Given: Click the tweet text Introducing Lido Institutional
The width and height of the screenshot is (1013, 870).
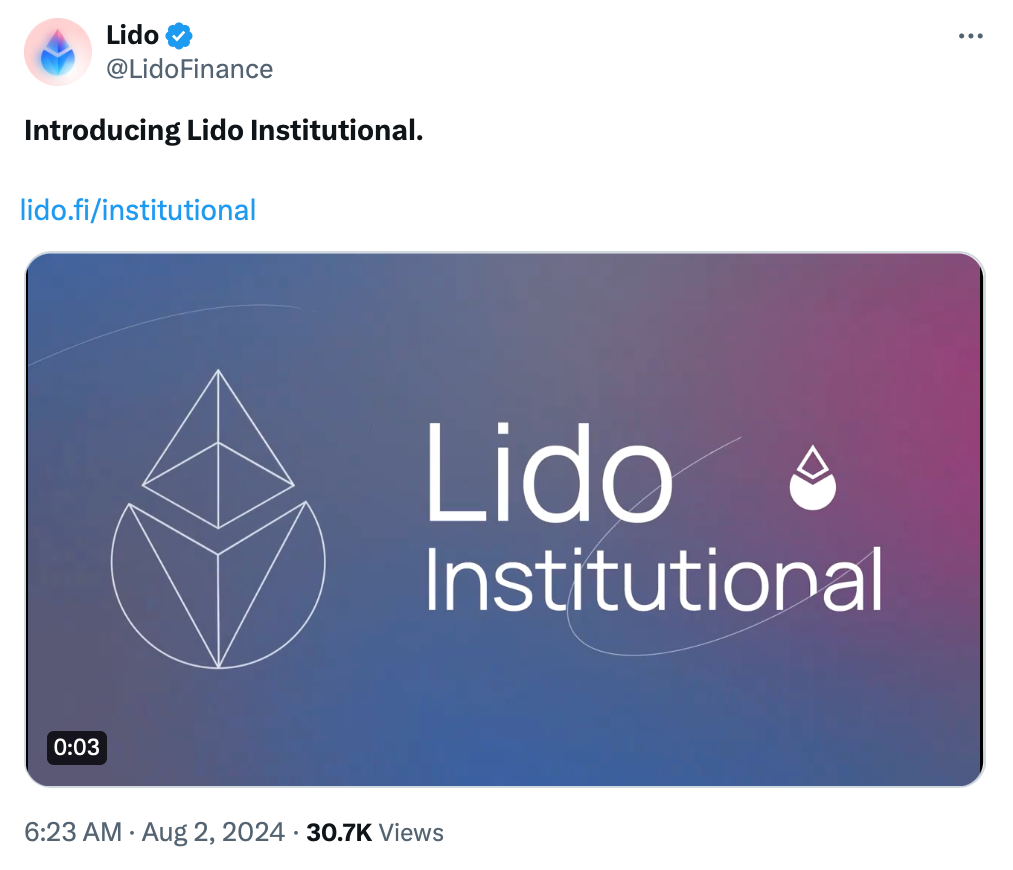Looking at the screenshot, I should [223, 130].
